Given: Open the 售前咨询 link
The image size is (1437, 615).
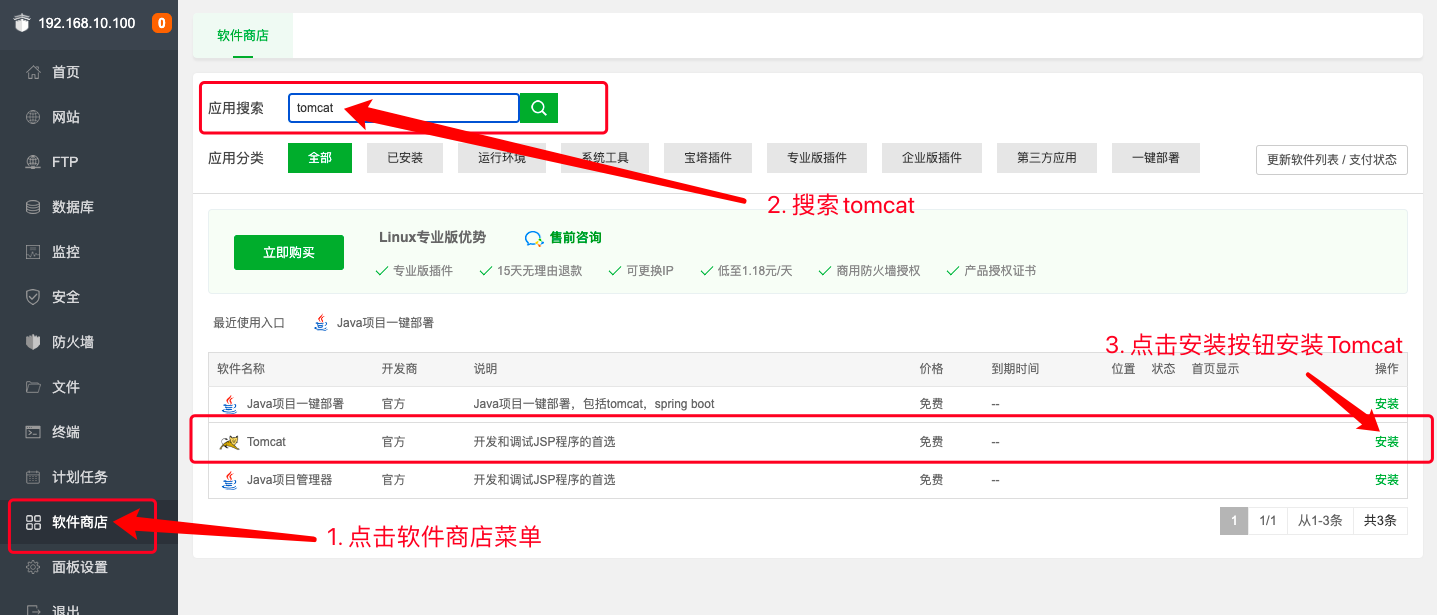Looking at the screenshot, I should click(576, 238).
